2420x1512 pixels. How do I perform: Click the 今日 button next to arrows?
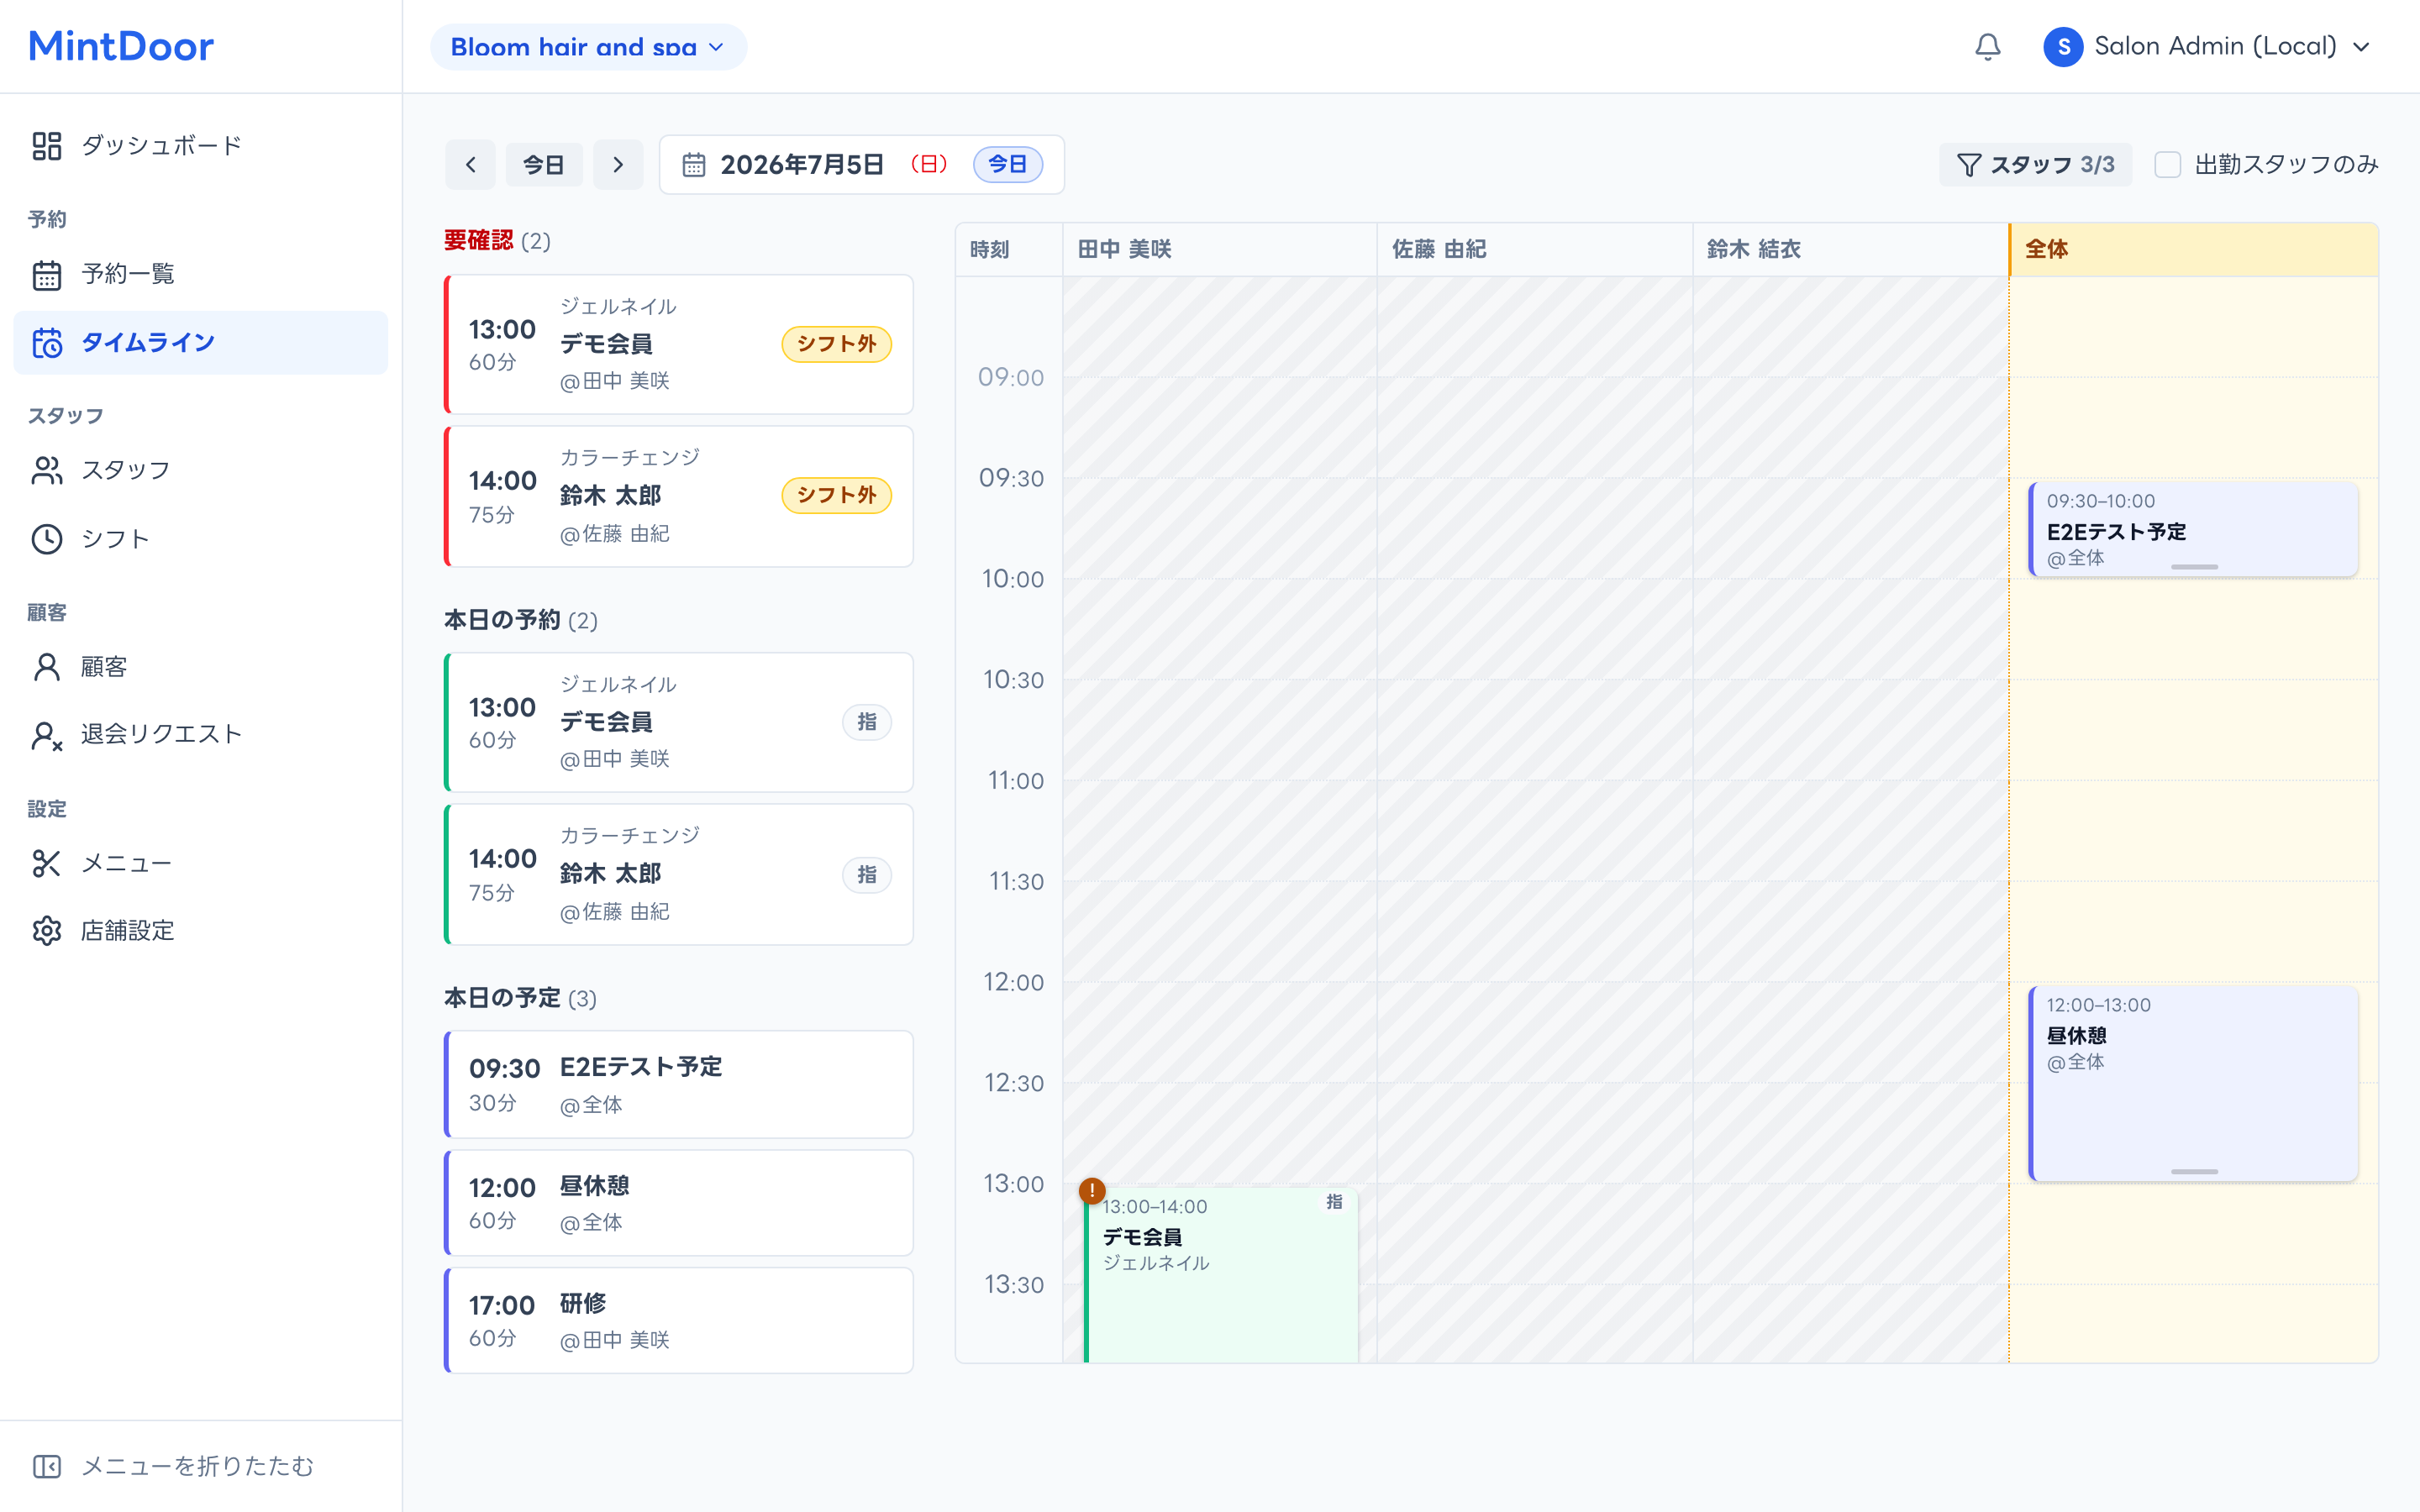click(544, 164)
